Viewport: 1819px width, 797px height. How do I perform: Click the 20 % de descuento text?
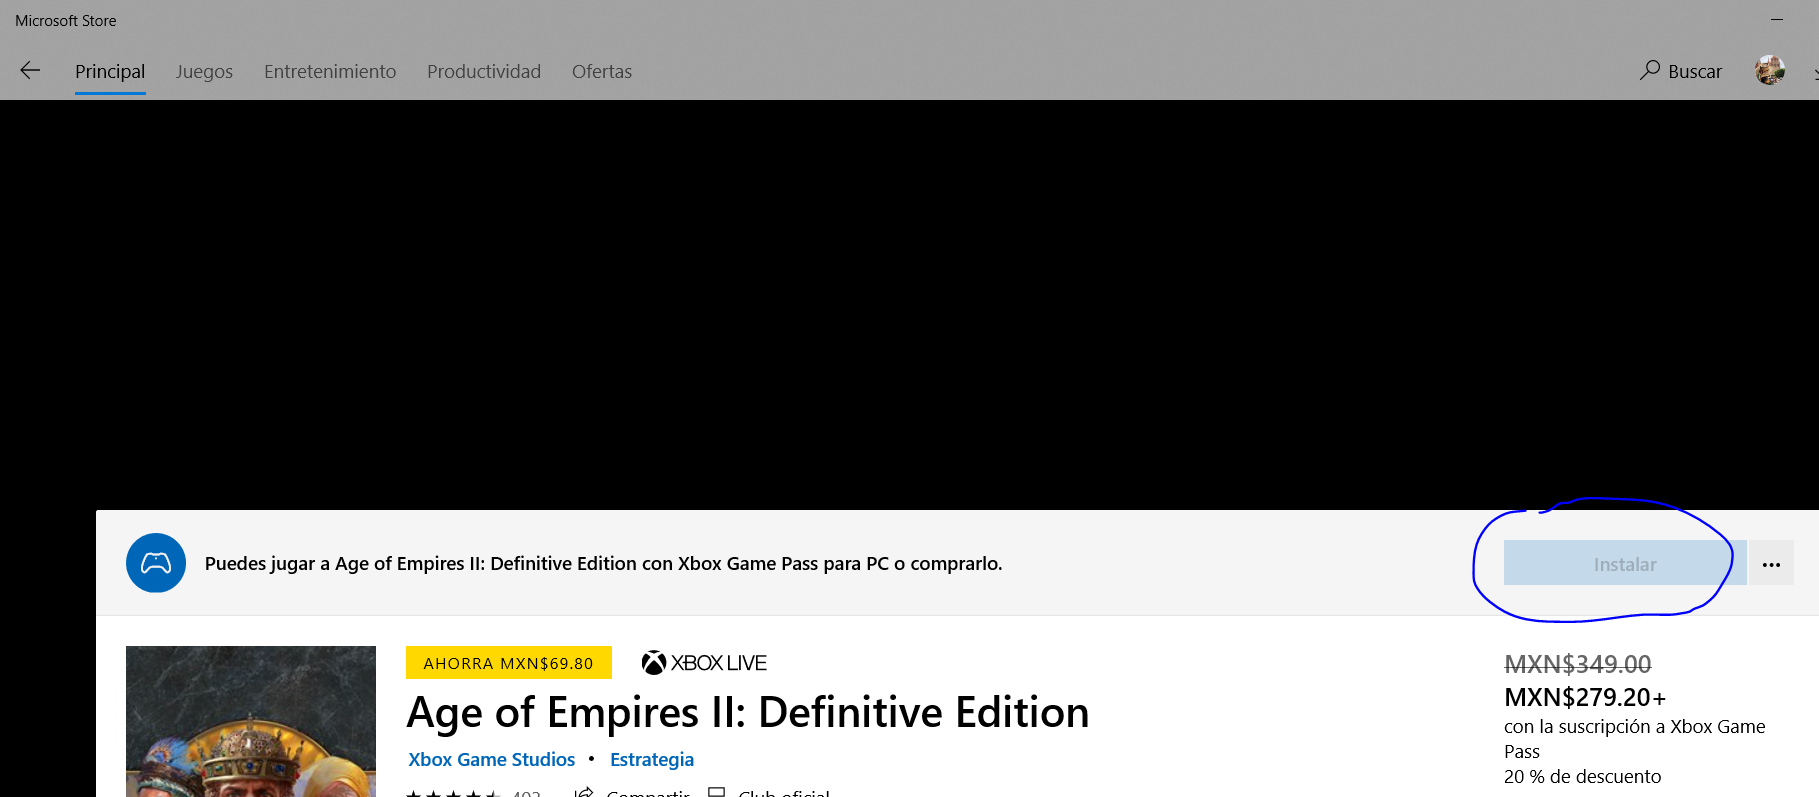coord(1582,777)
